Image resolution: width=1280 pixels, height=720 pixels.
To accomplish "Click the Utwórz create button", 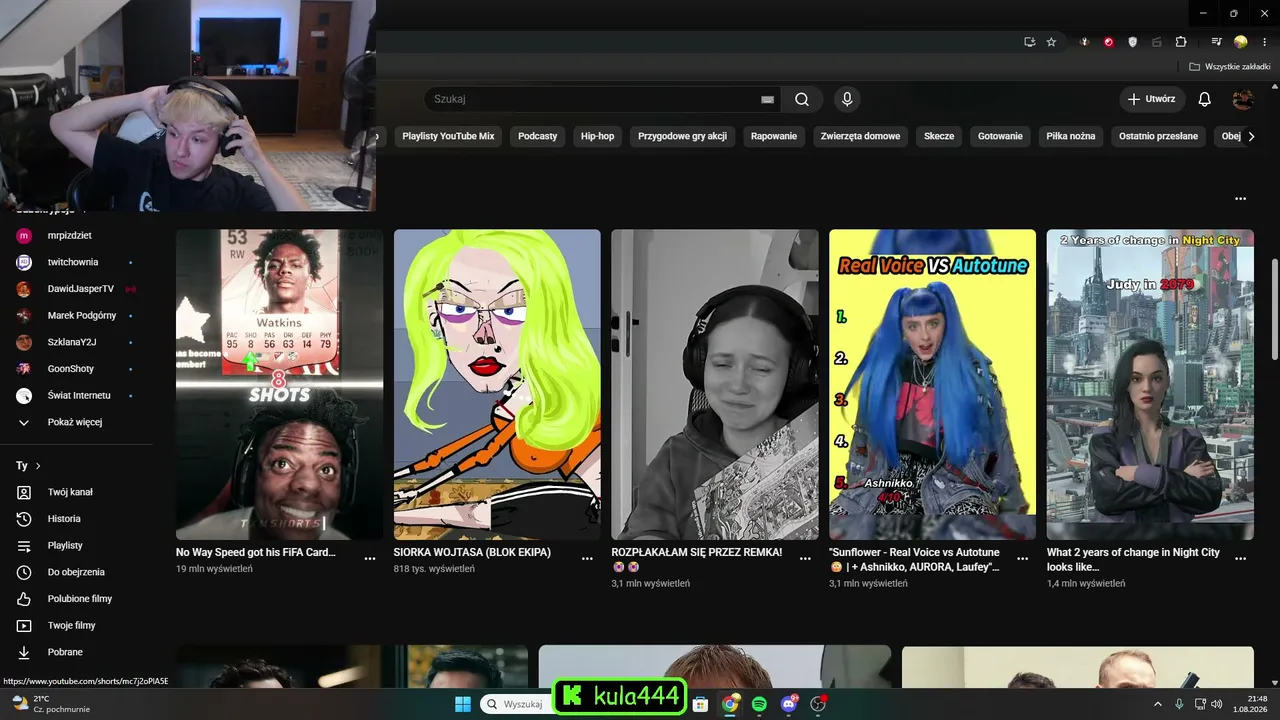I will coord(1152,99).
